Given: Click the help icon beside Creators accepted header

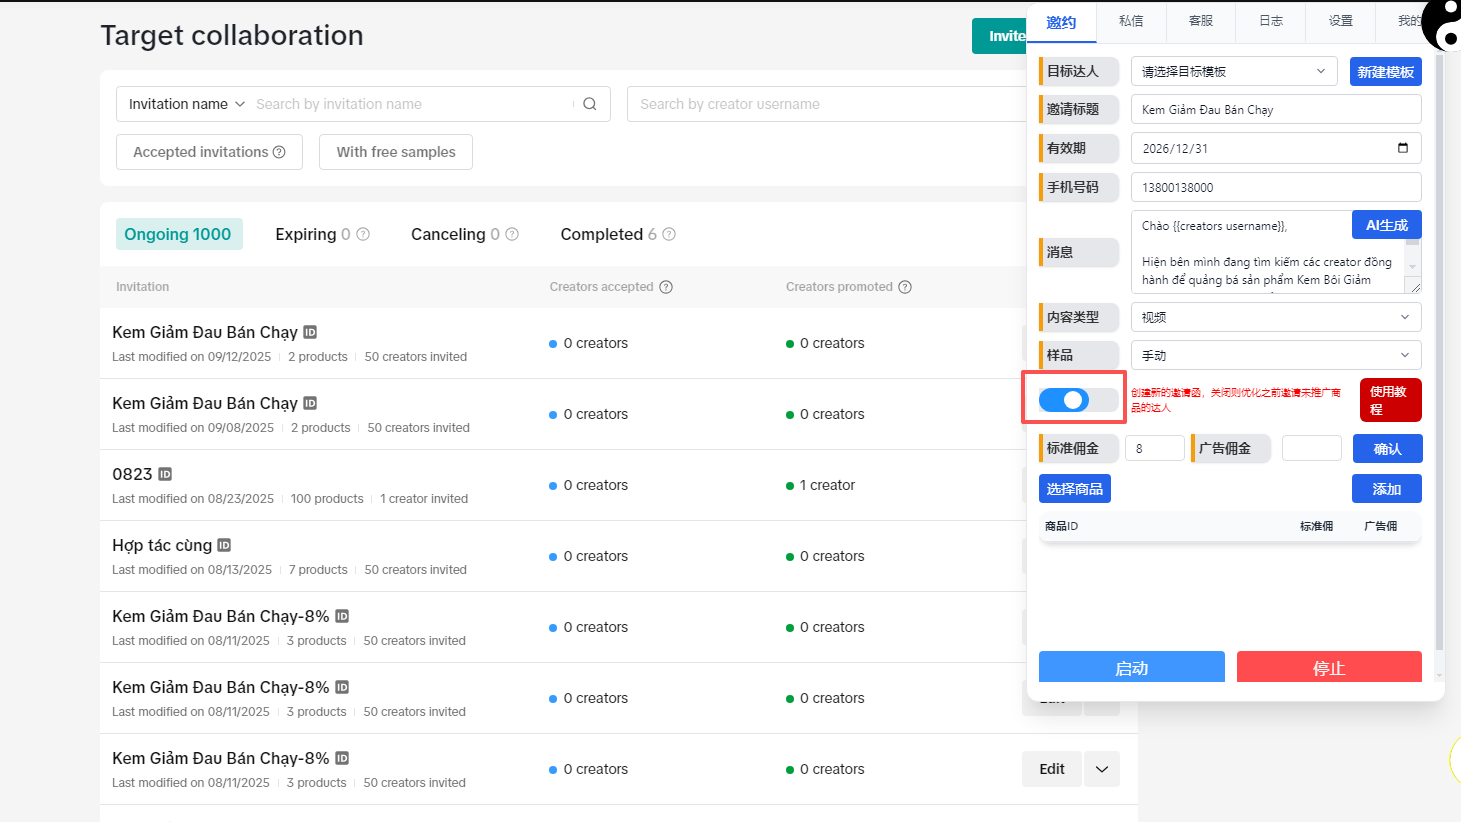Looking at the screenshot, I should tap(666, 287).
